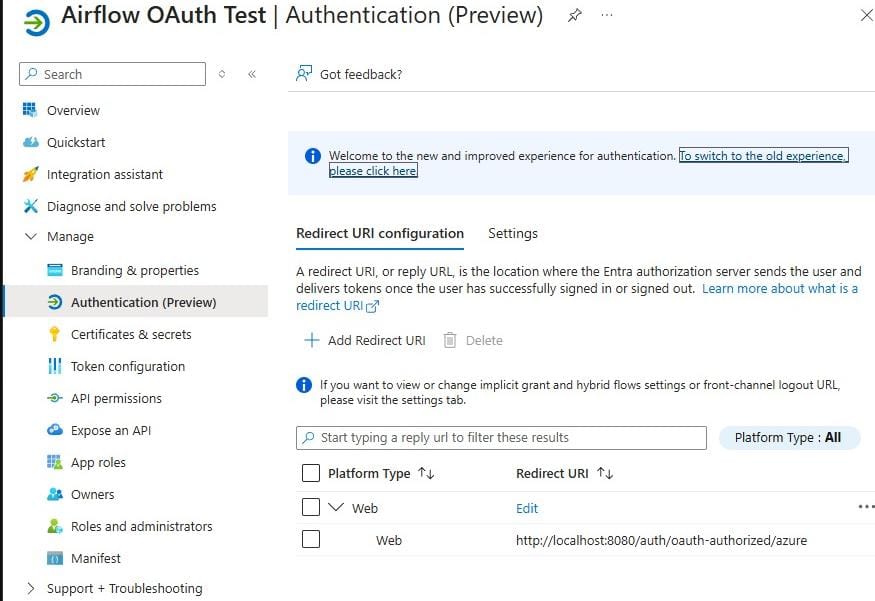Open the Platform Type : All filter dropdown

[x=789, y=437]
